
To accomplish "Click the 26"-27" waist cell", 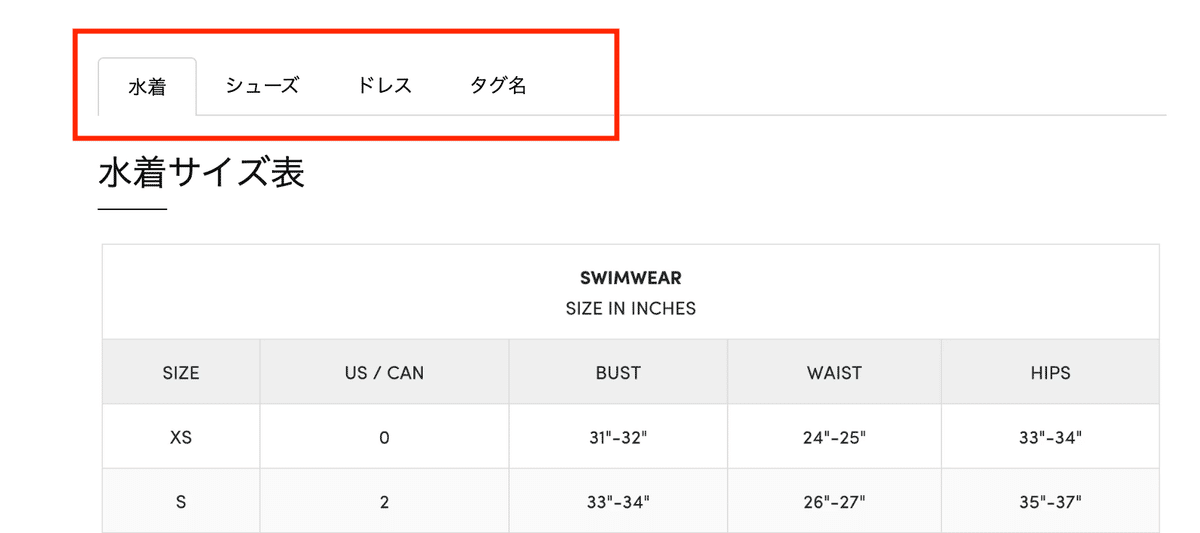I will point(834,501).
